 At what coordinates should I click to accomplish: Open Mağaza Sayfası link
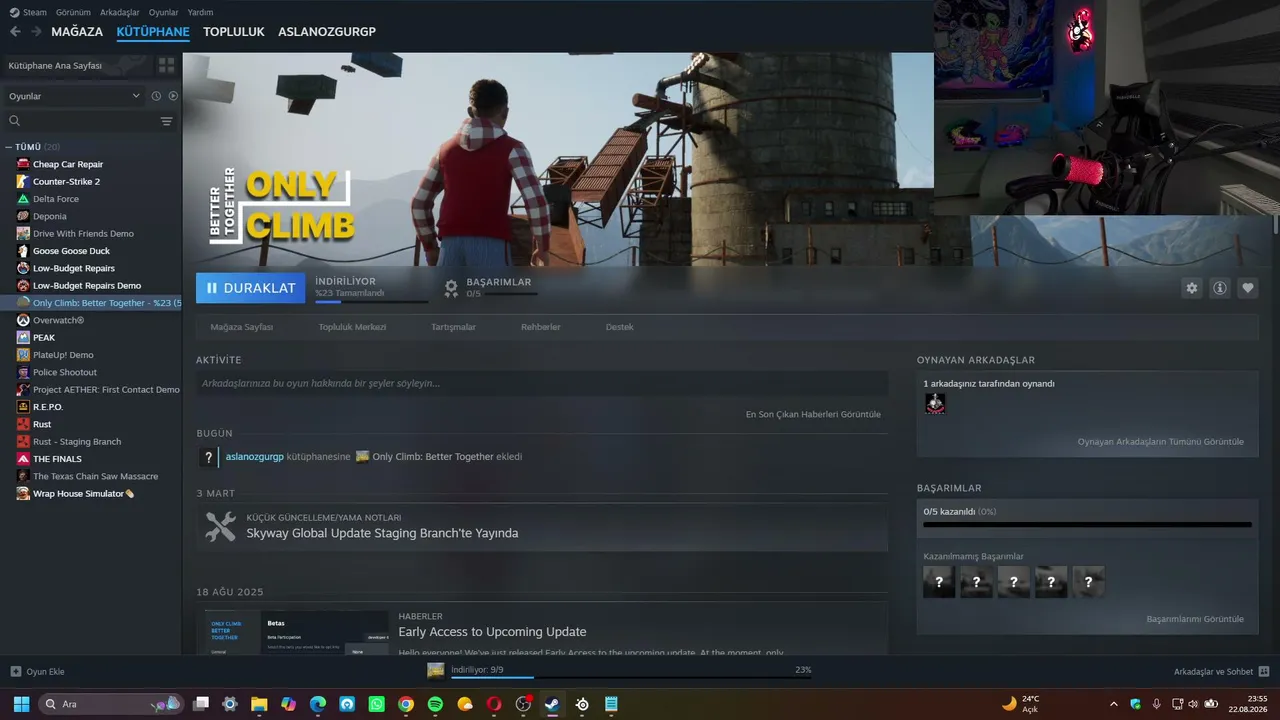click(242, 327)
